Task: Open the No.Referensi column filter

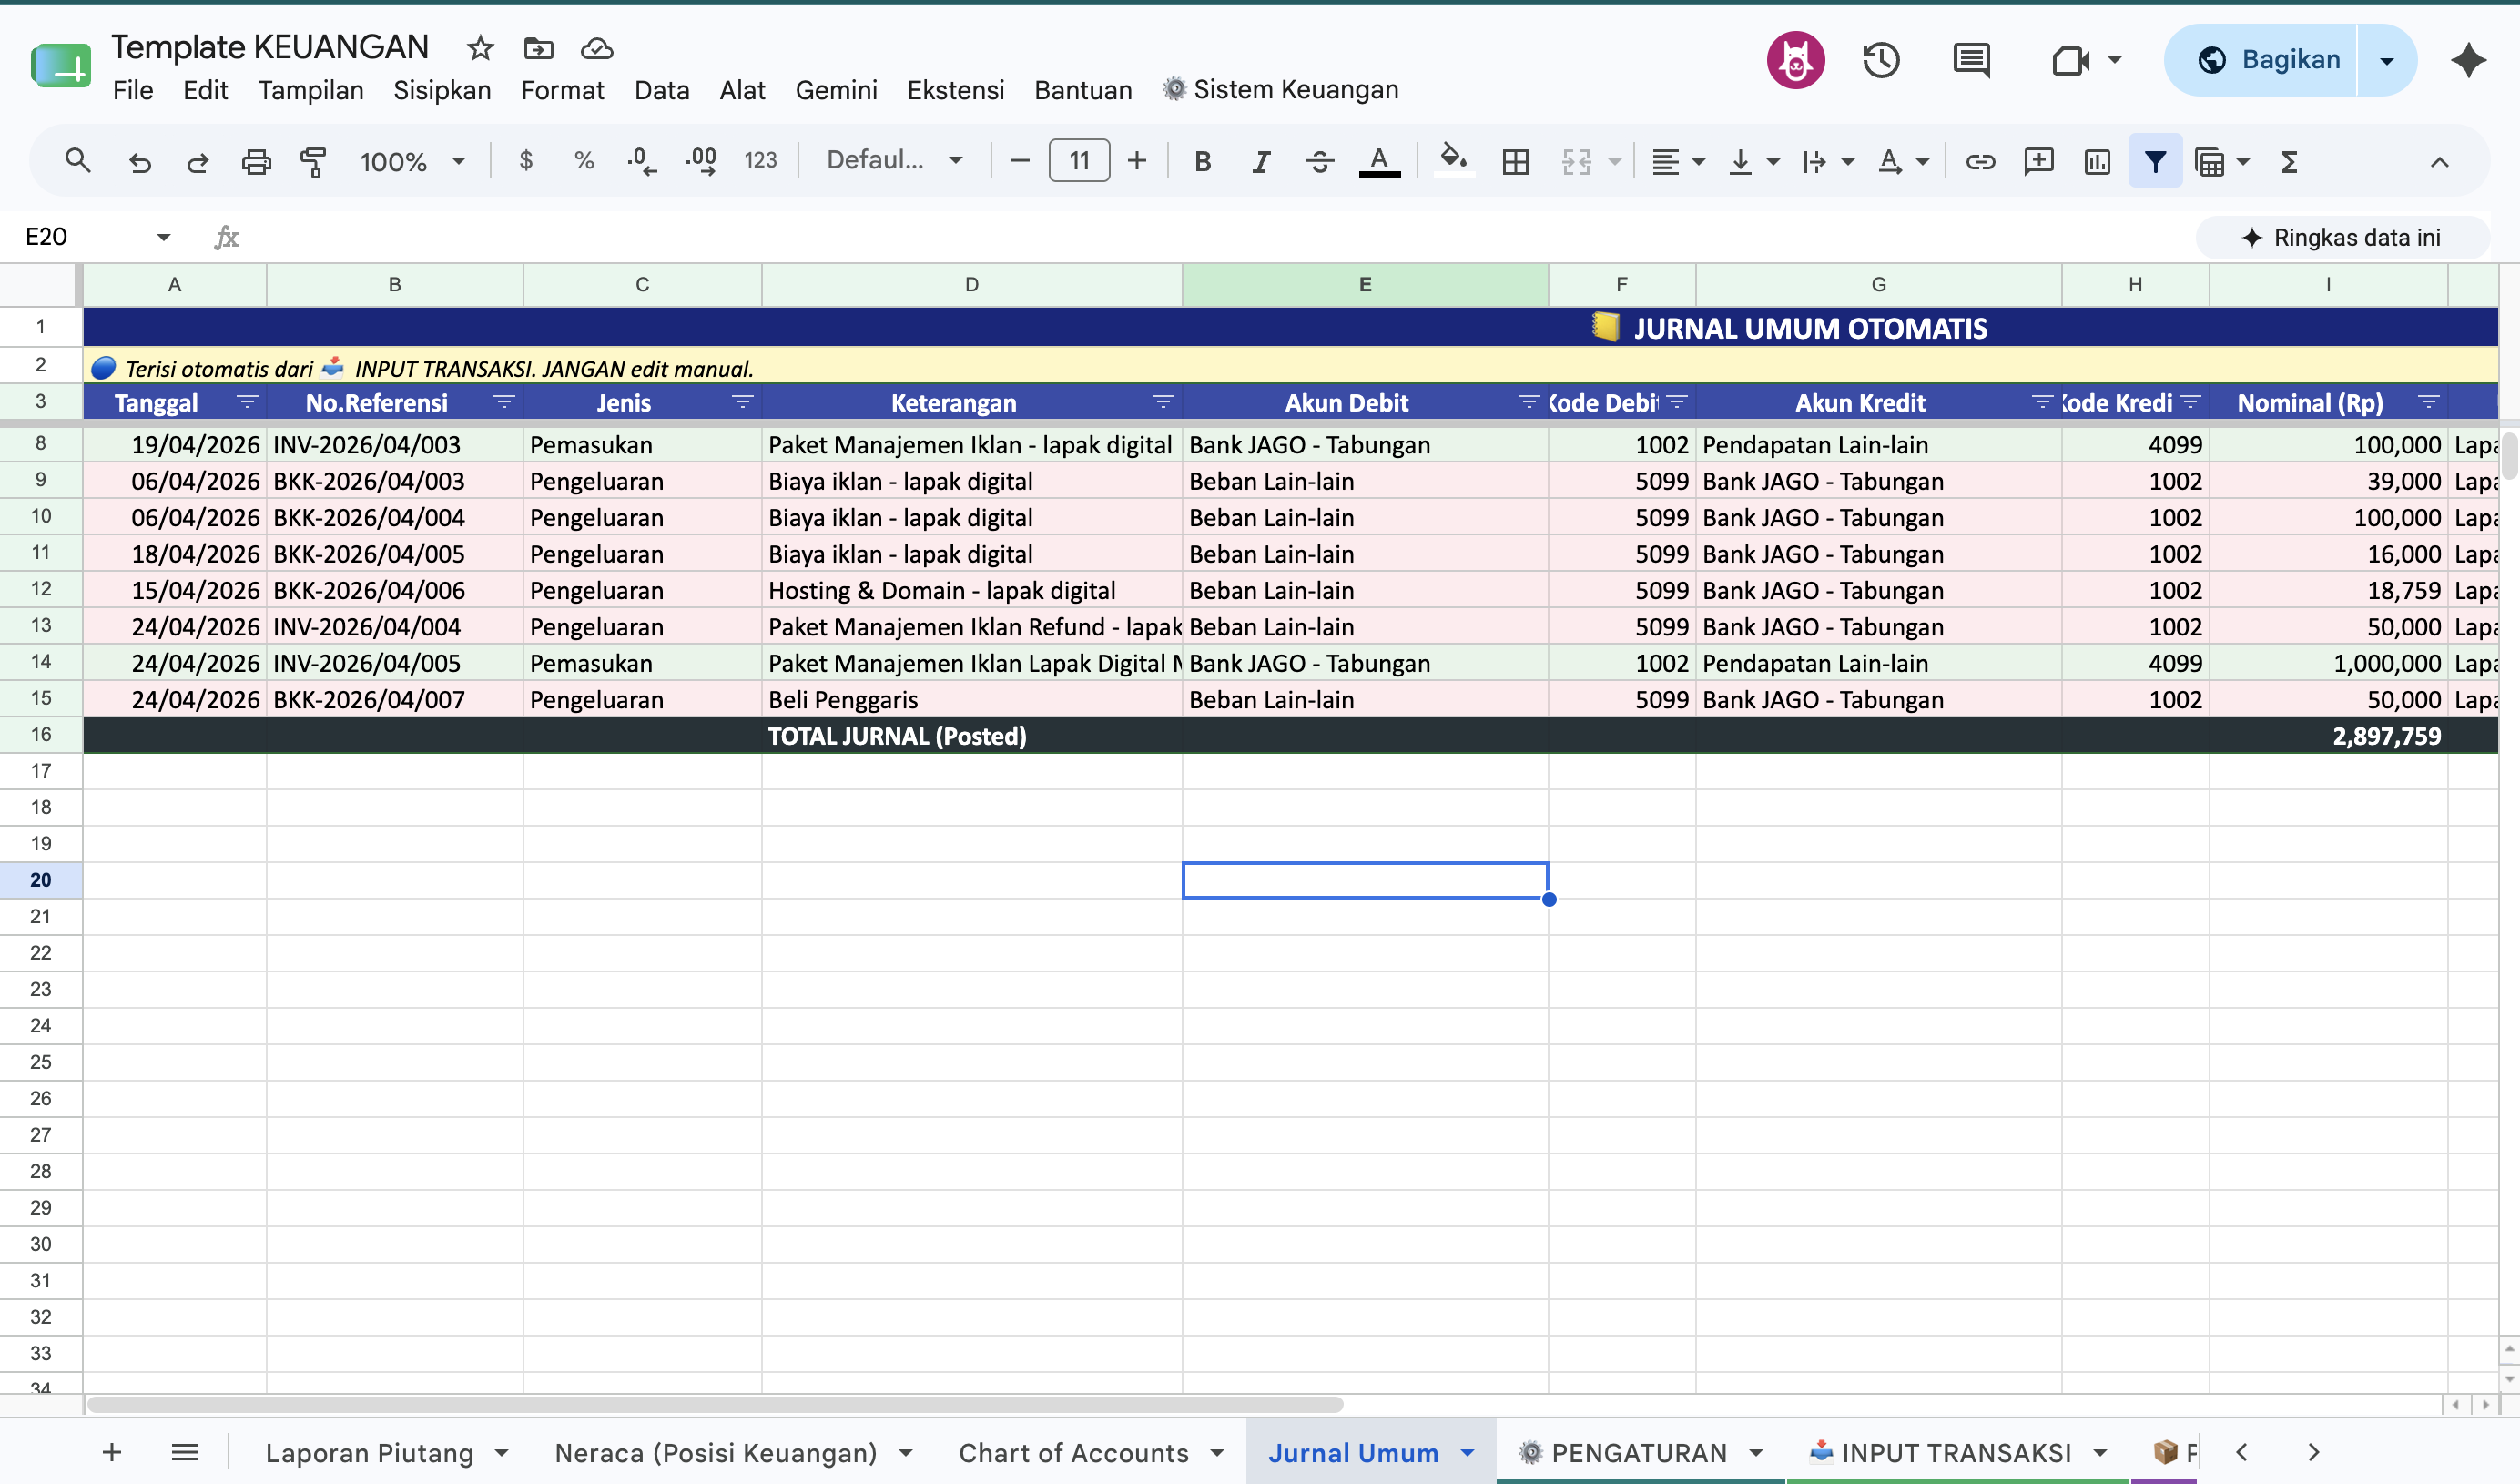Action: (x=503, y=402)
